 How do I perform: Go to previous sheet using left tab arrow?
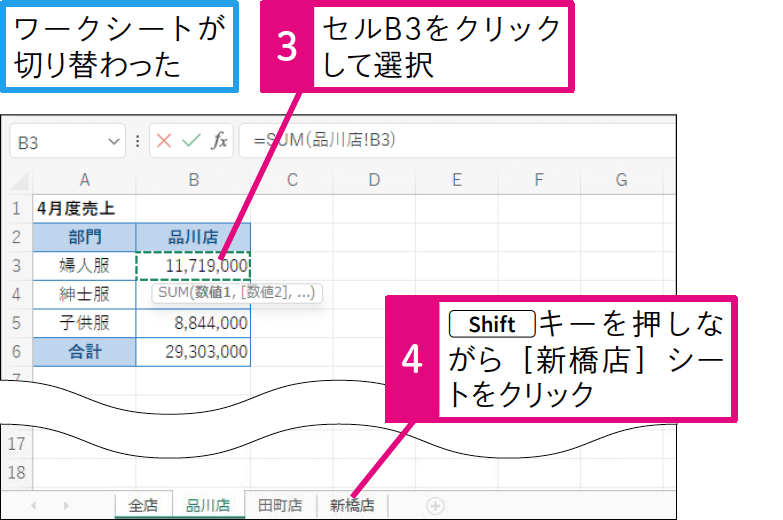[x=33, y=506]
